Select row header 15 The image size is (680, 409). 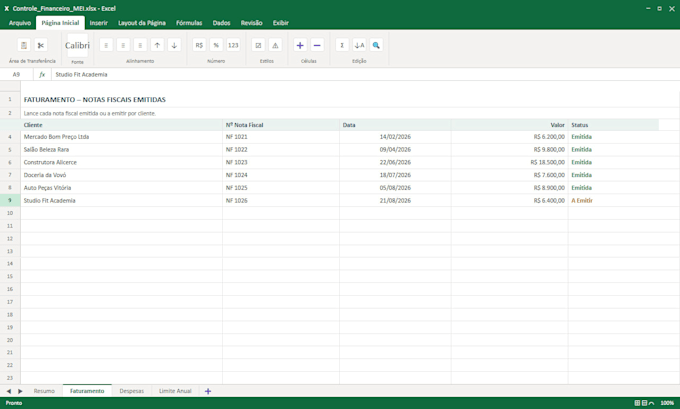(x=10, y=276)
